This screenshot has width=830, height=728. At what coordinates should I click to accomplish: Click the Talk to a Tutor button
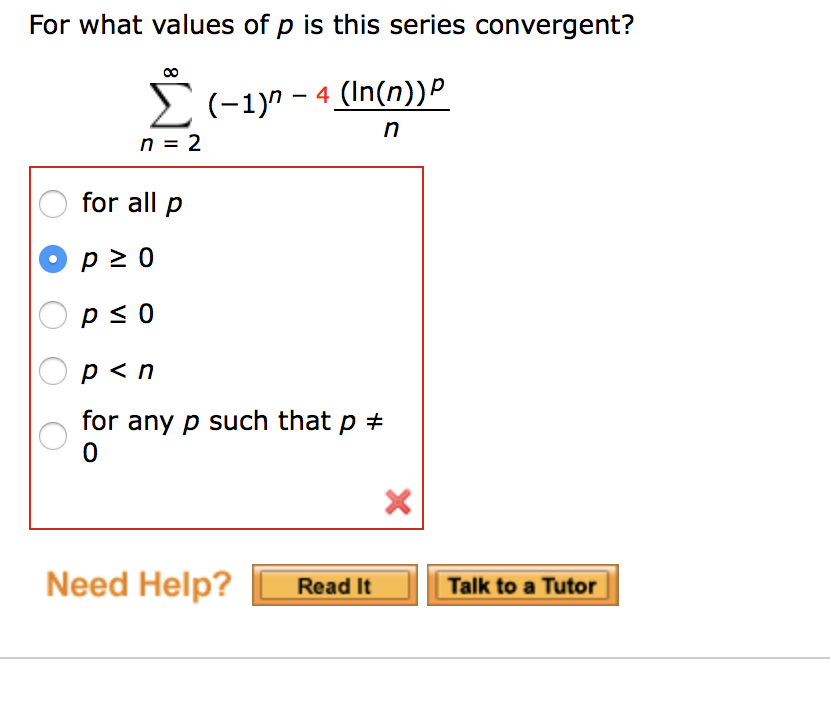(x=522, y=585)
